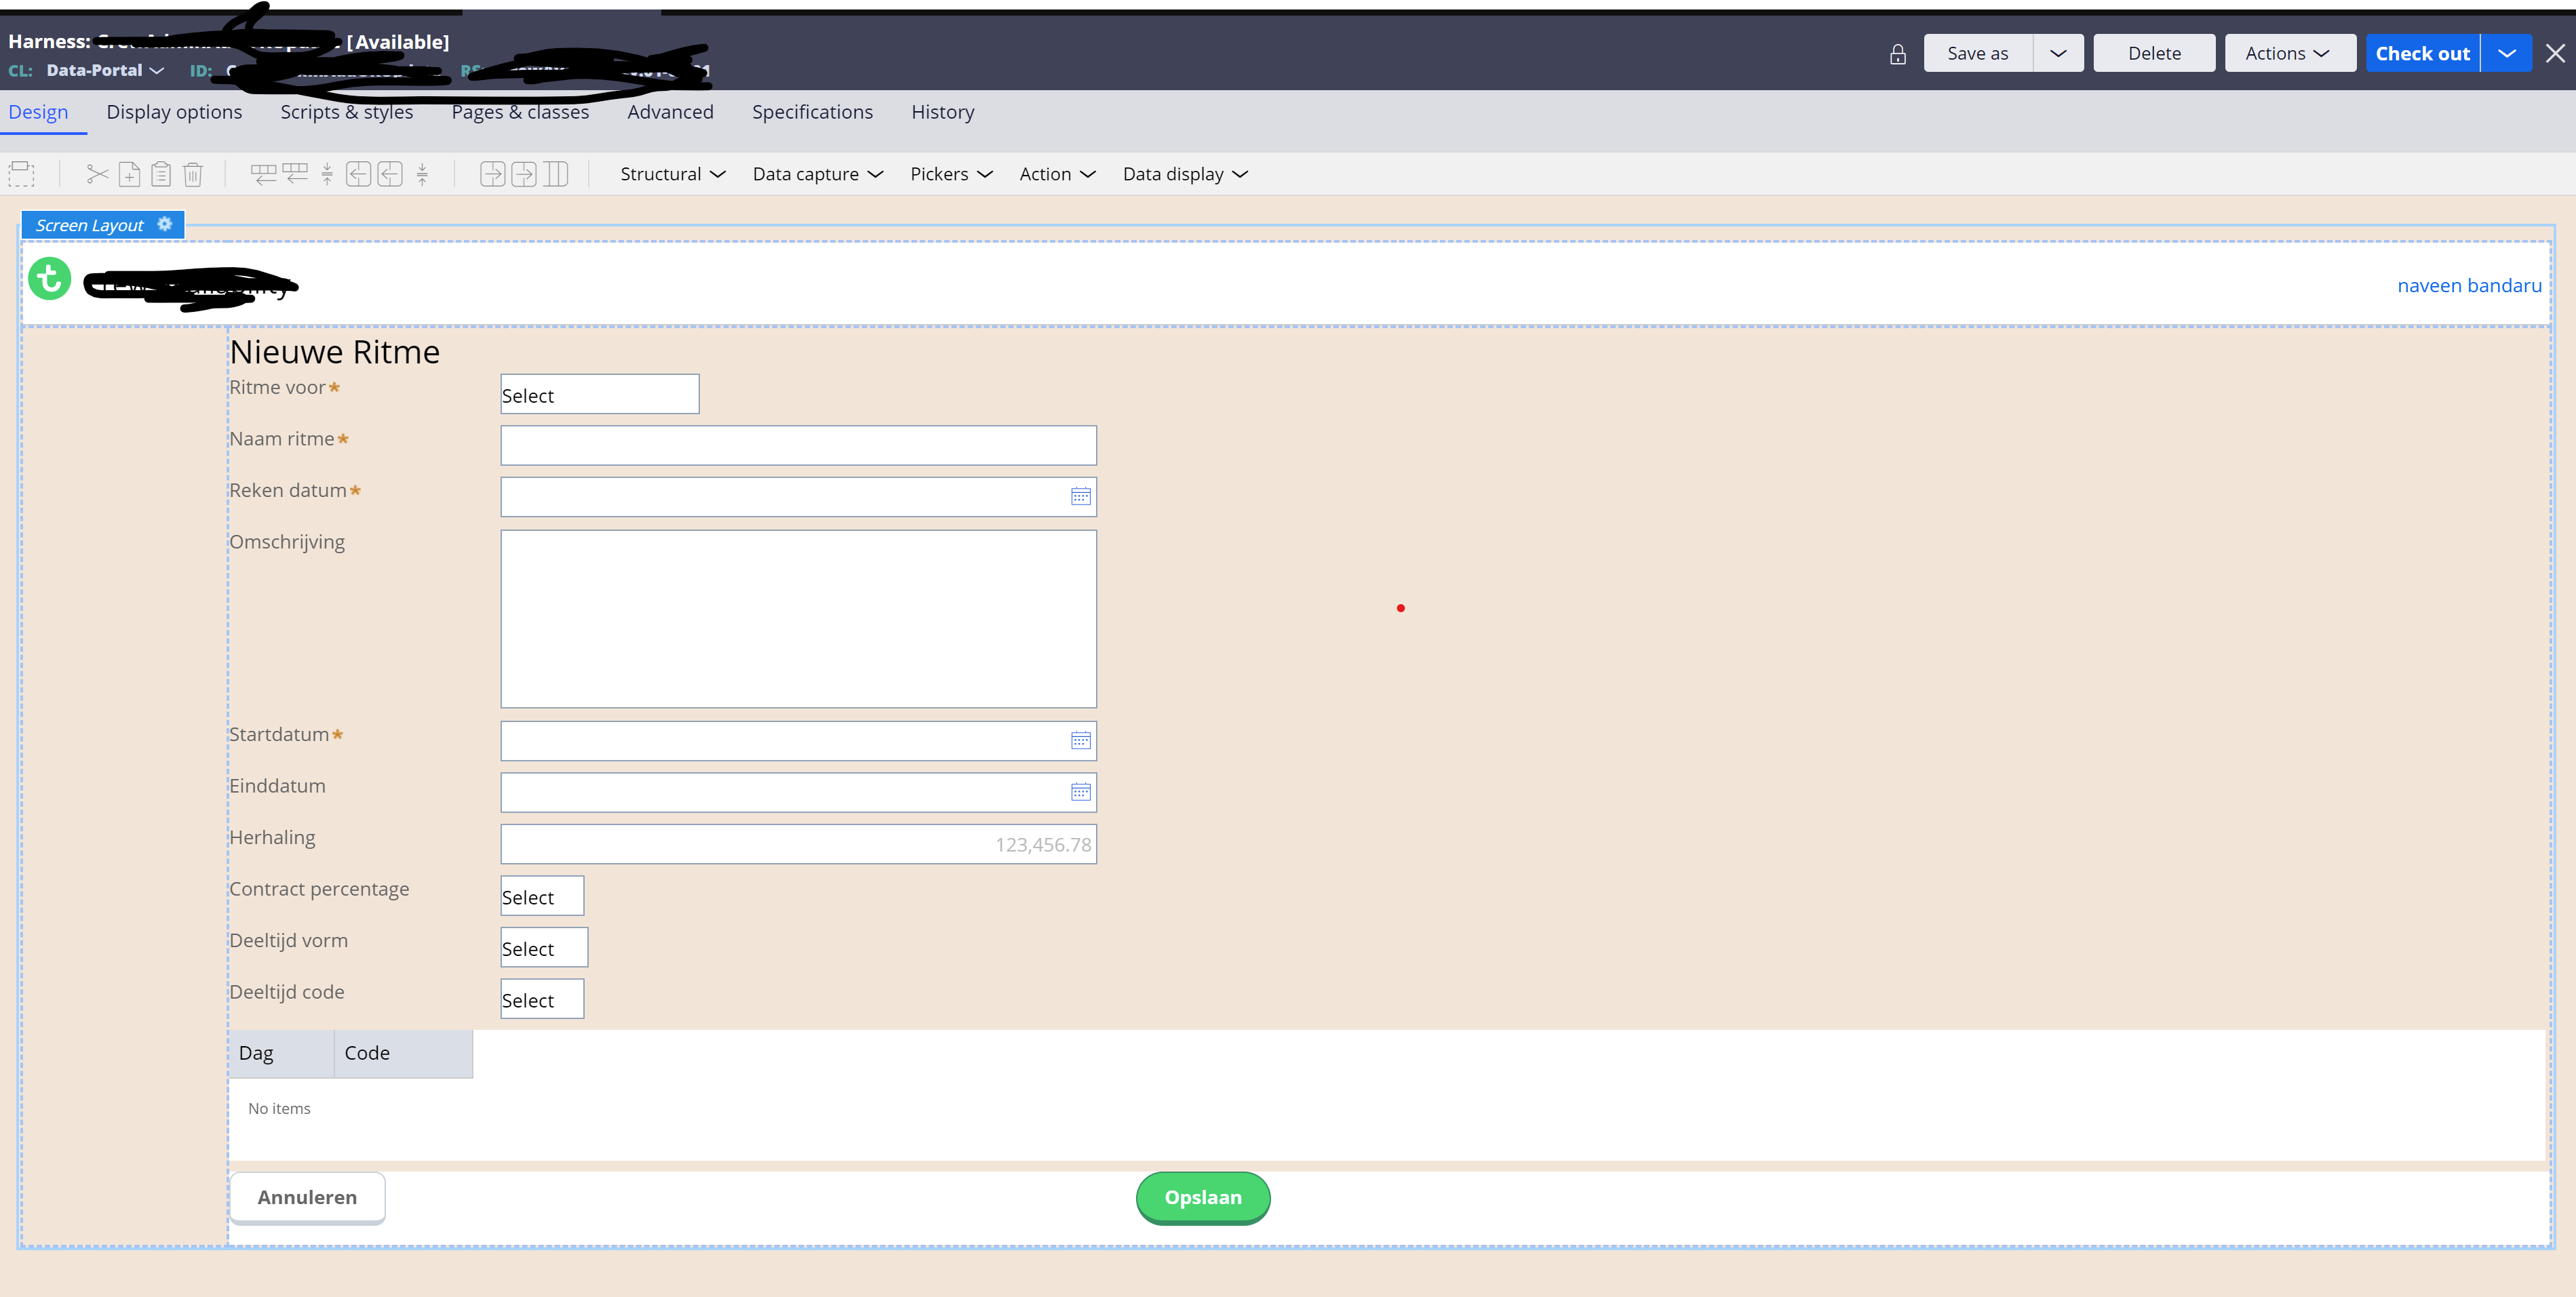
Task: Click the scissors Cut icon
Action: point(97,174)
